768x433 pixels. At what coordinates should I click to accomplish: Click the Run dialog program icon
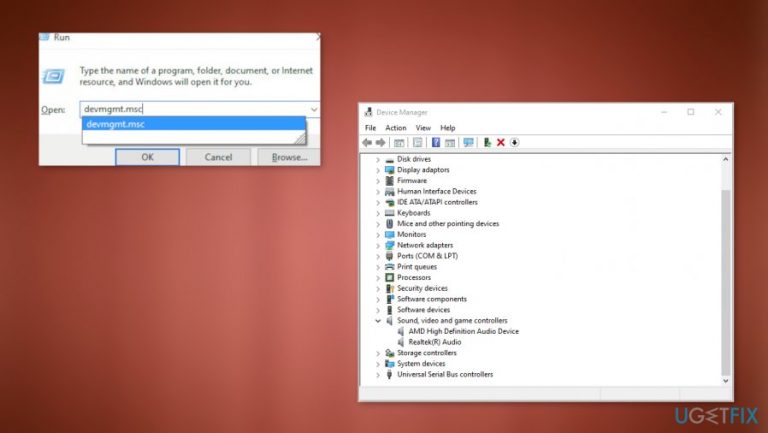pyautogui.click(x=53, y=76)
